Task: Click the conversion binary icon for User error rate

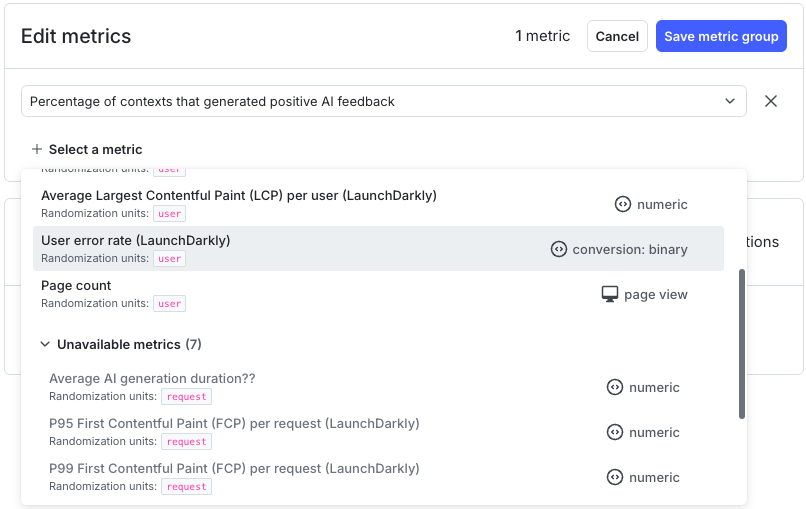Action: tap(559, 249)
